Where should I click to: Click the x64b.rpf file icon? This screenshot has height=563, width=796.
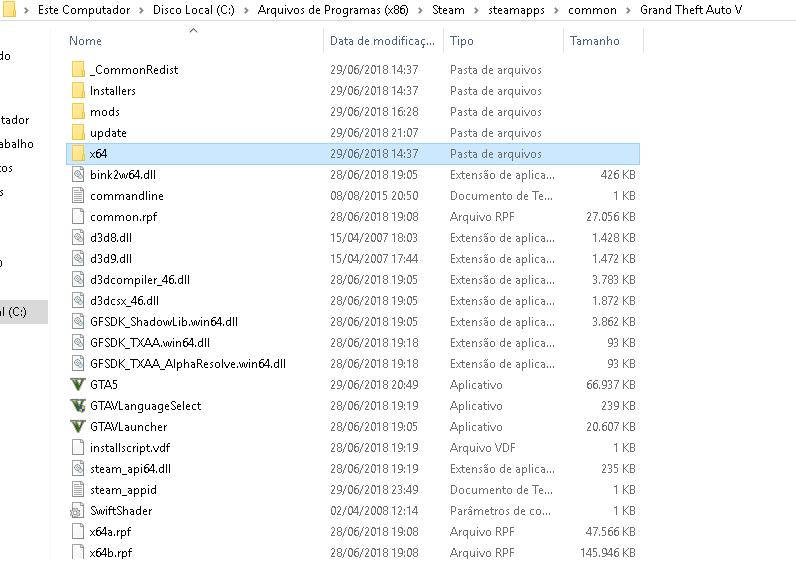tap(78, 552)
